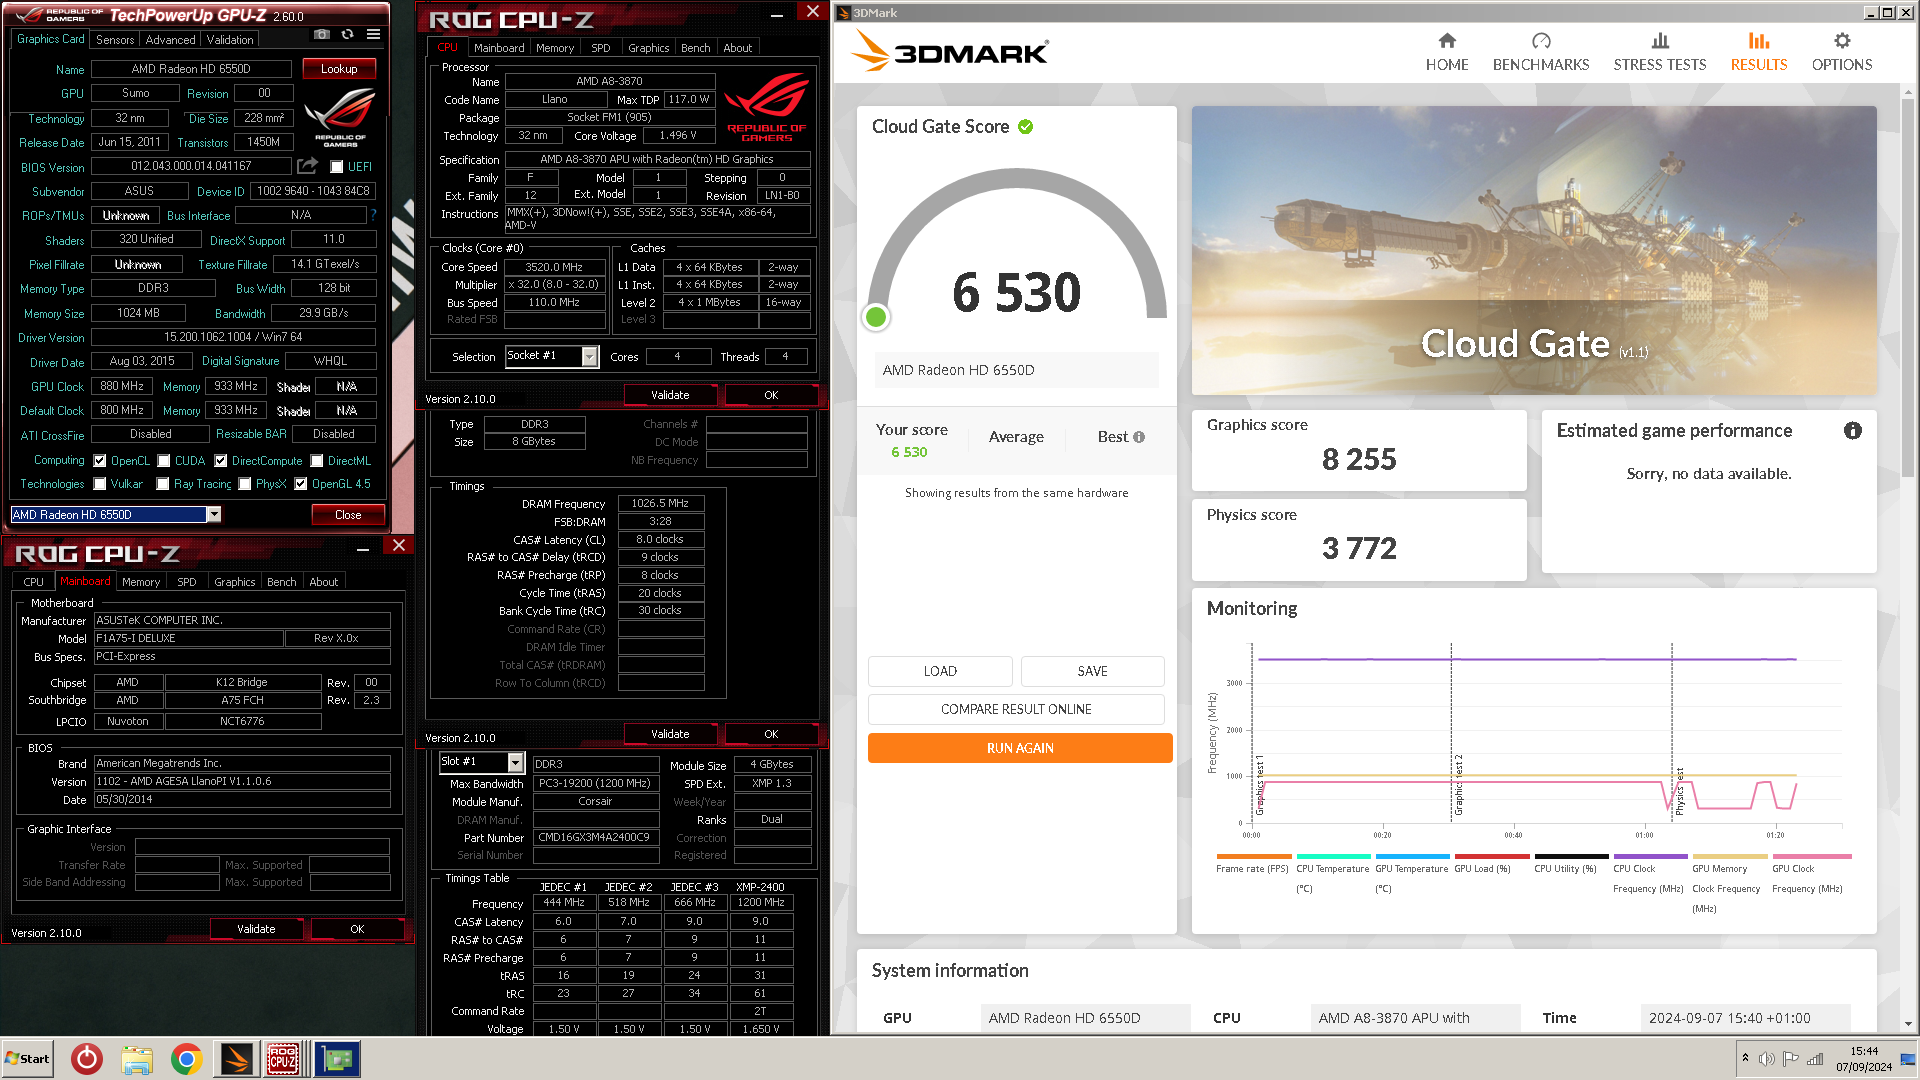Click the LOAD button in 3DMark

pos(940,671)
